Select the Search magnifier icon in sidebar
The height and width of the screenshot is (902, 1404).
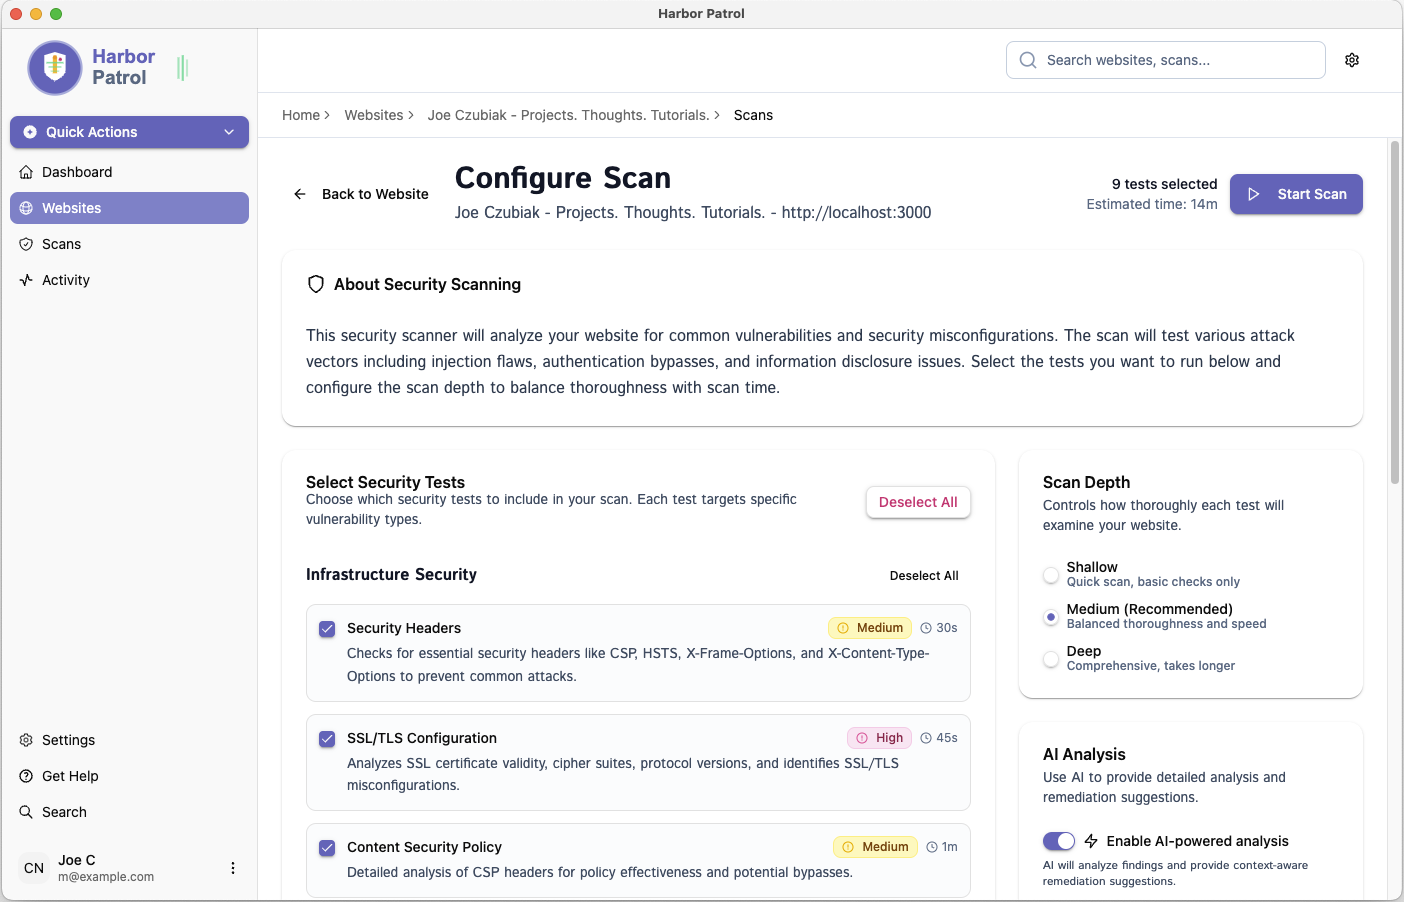pyautogui.click(x=24, y=812)
